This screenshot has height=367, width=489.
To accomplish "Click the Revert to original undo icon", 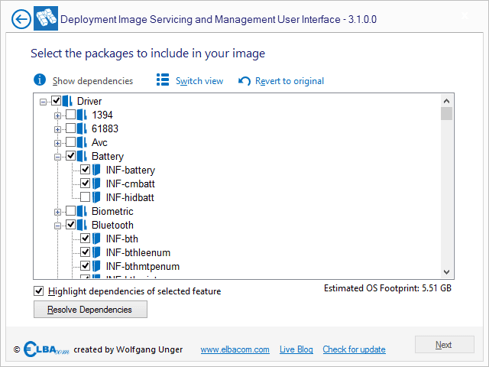I will (x=244, y=81).
